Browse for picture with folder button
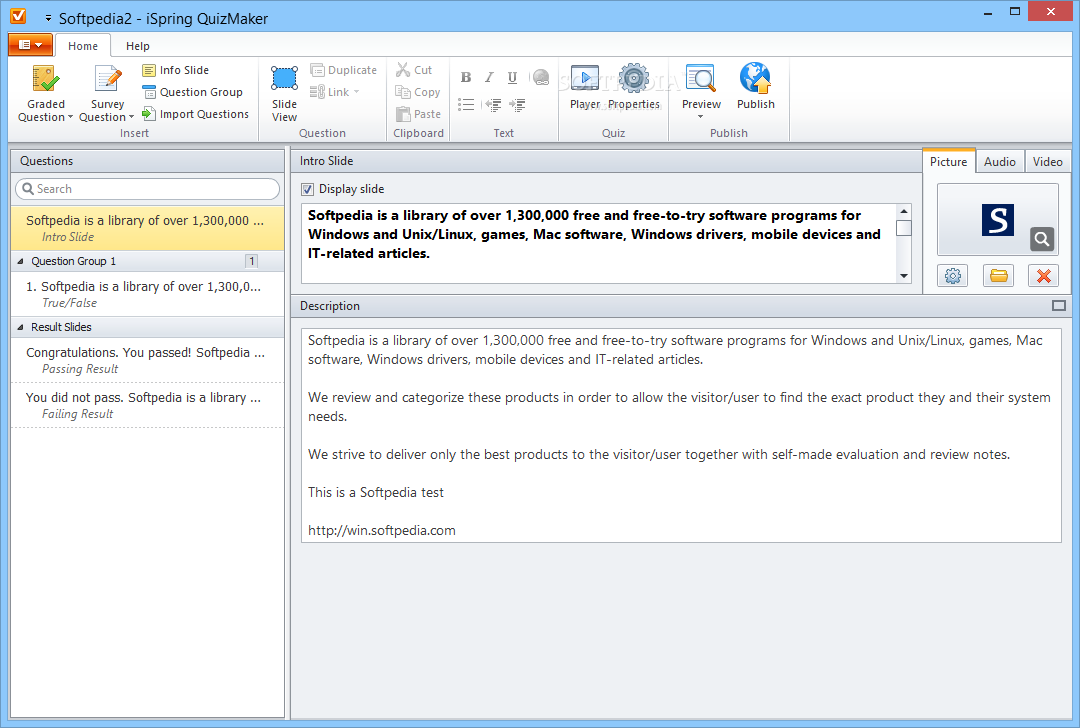Image resolution: width=1080 pixels, height=728 pixels. click(x=999, y=276)
